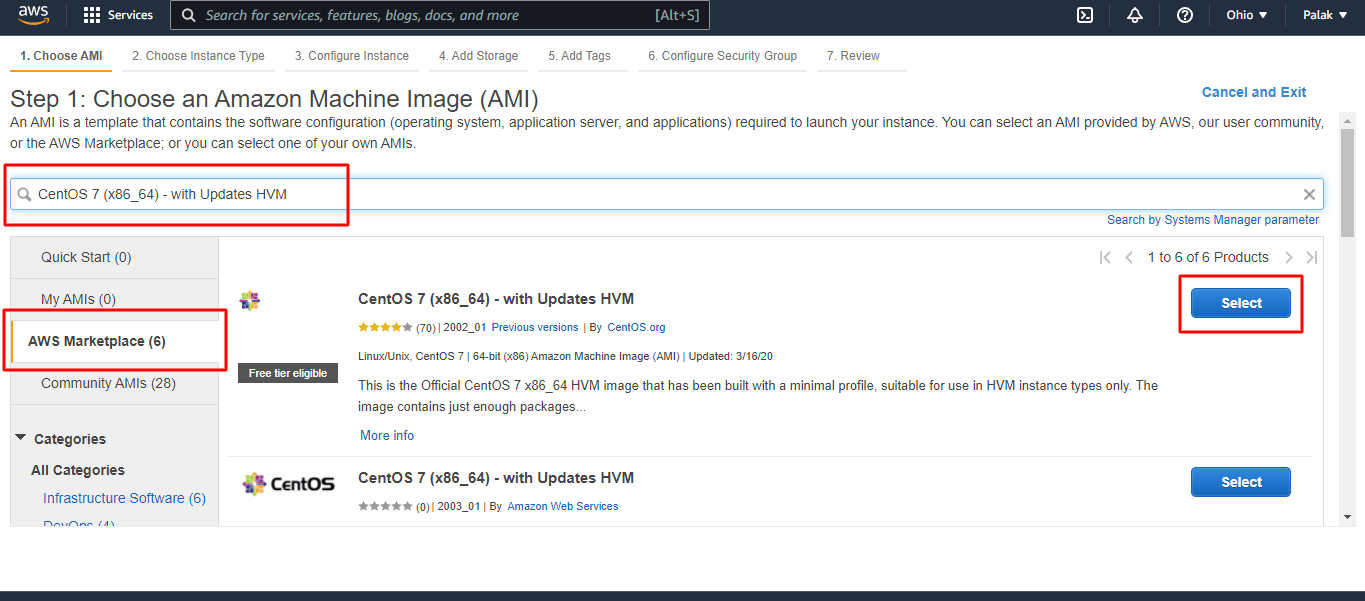The height and width of the screenshot is (601, 1365).
Task: Focus the AWS services search box
Action: point(440,15)
